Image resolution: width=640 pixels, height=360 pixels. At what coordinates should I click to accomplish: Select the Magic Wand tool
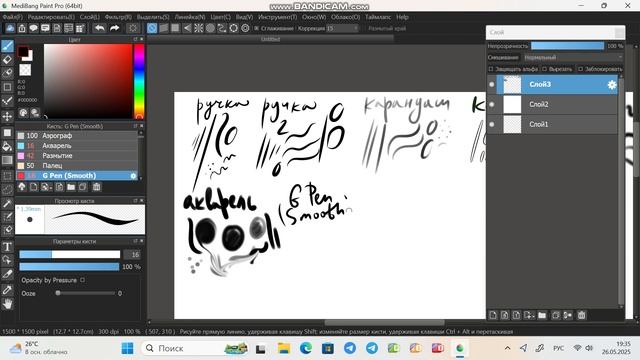pyautogui.click(x=7, y=203)
